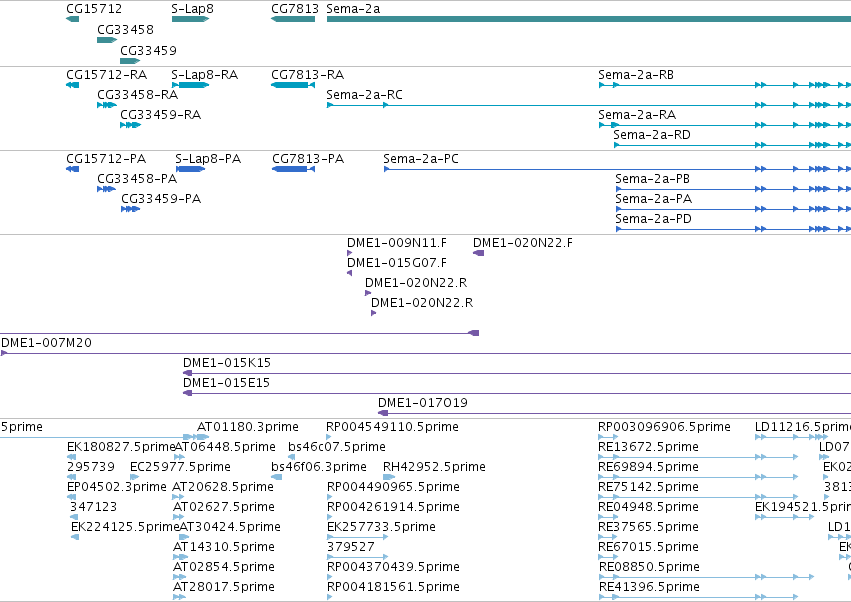Click the CG33458 gene label
Screen dimensions: 851x602
point(125,29)
